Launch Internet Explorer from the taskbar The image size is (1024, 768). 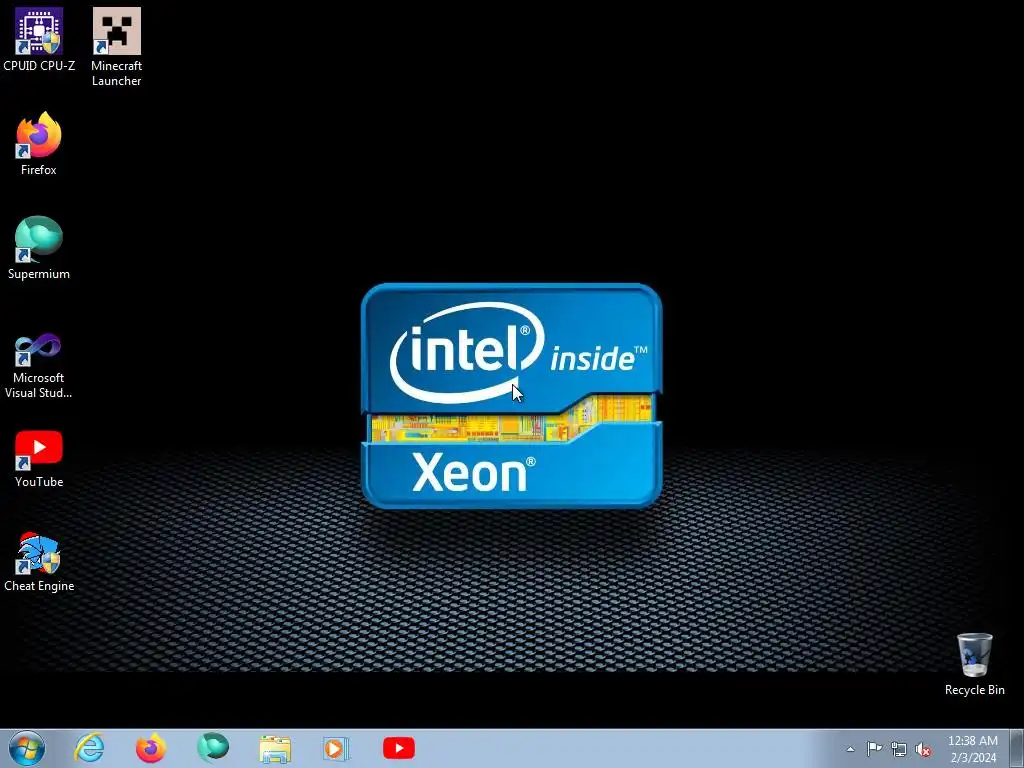[x=89, y=748]
